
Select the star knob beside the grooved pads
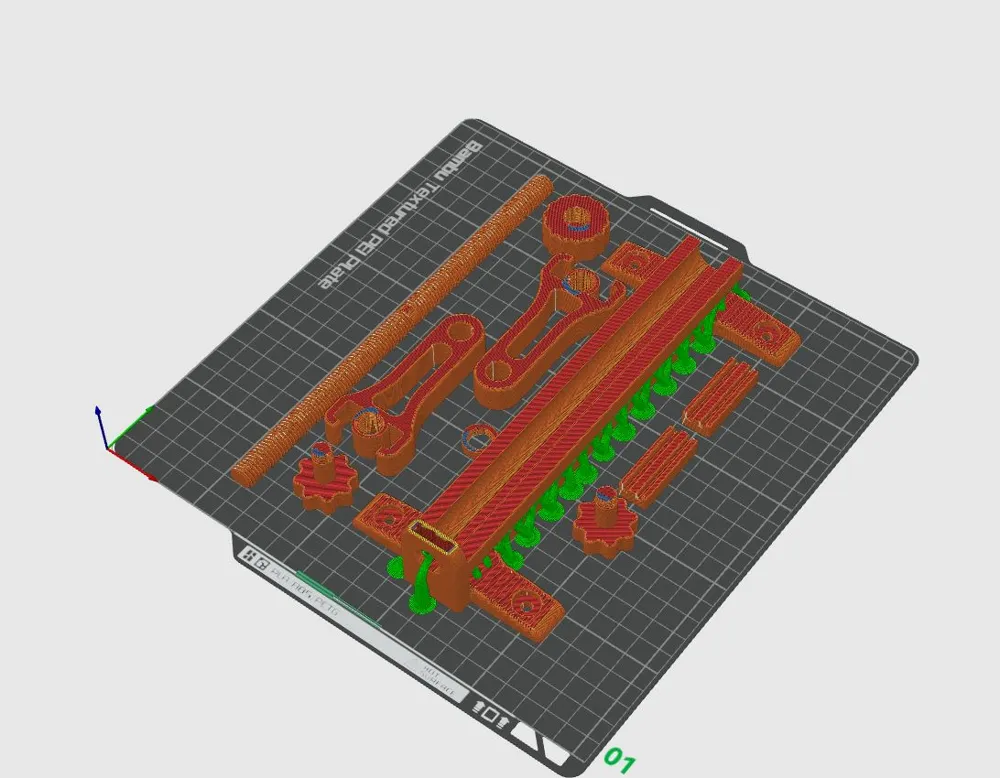tap(605, 524)
